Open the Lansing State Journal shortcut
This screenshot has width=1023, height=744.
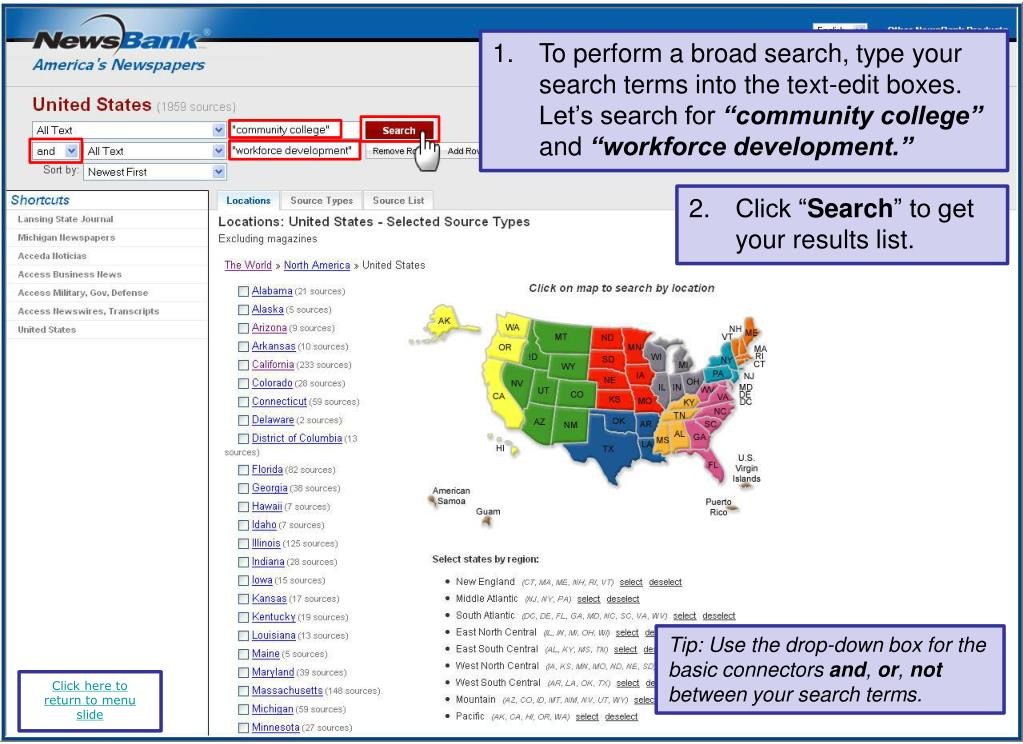(x=65, y=219)
